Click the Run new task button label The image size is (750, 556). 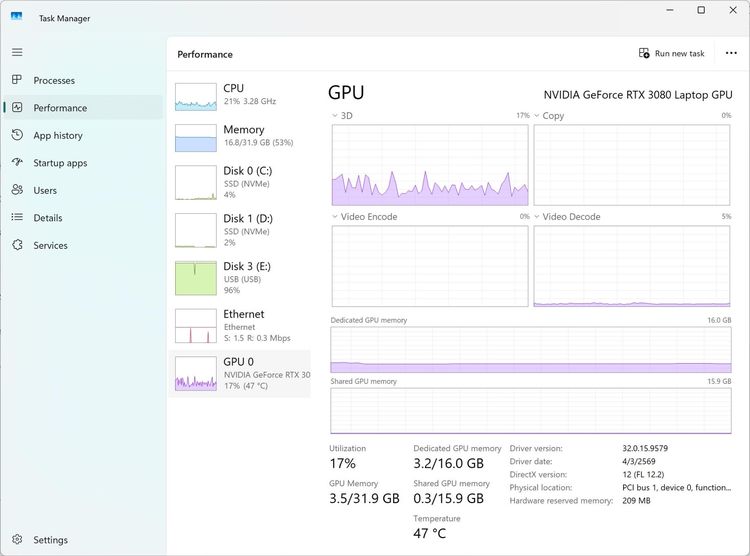(679, 54)
